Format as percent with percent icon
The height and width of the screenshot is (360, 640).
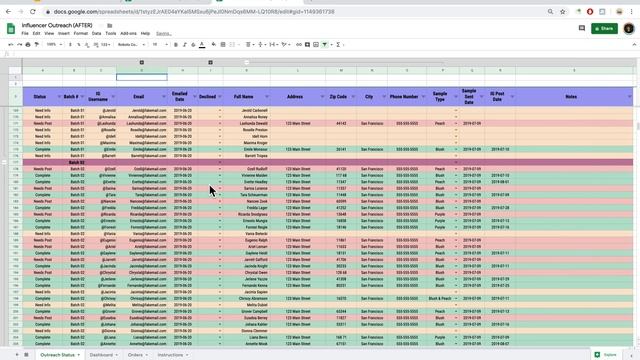click(78, 44)
